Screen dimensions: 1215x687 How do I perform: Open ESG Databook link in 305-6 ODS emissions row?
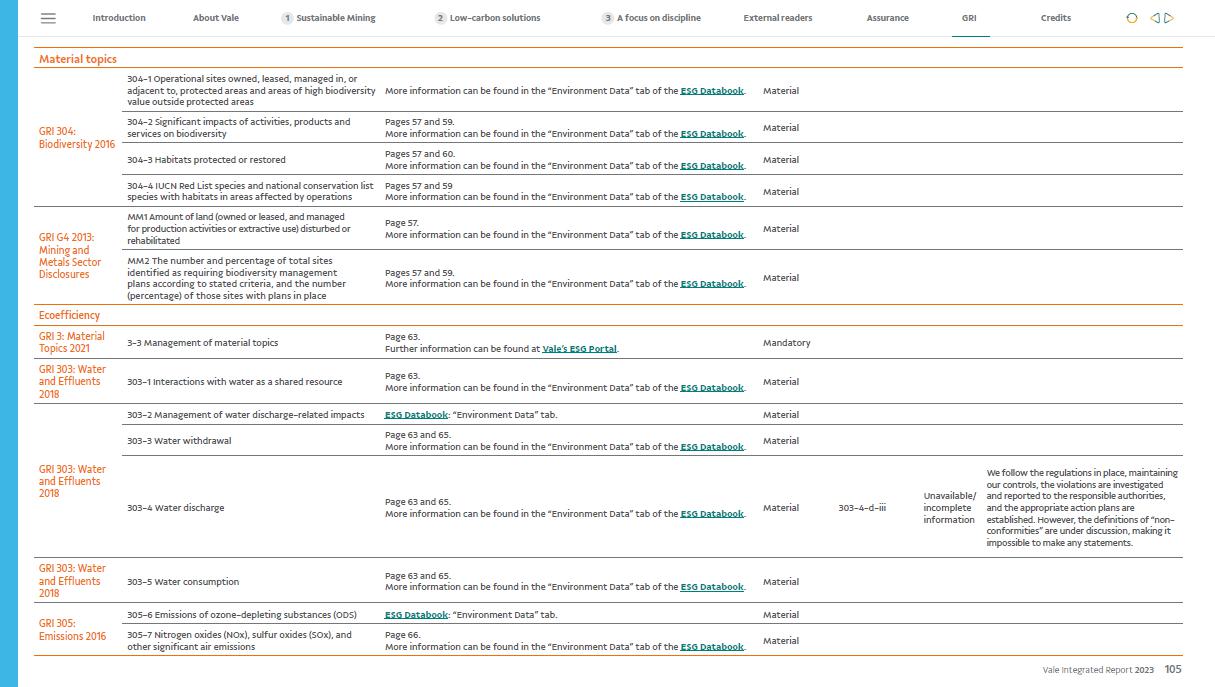[416, 615]
